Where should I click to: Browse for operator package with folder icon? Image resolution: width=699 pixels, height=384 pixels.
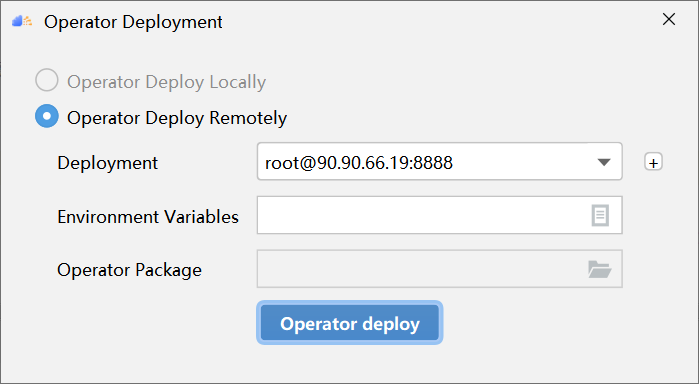[600, 269]
